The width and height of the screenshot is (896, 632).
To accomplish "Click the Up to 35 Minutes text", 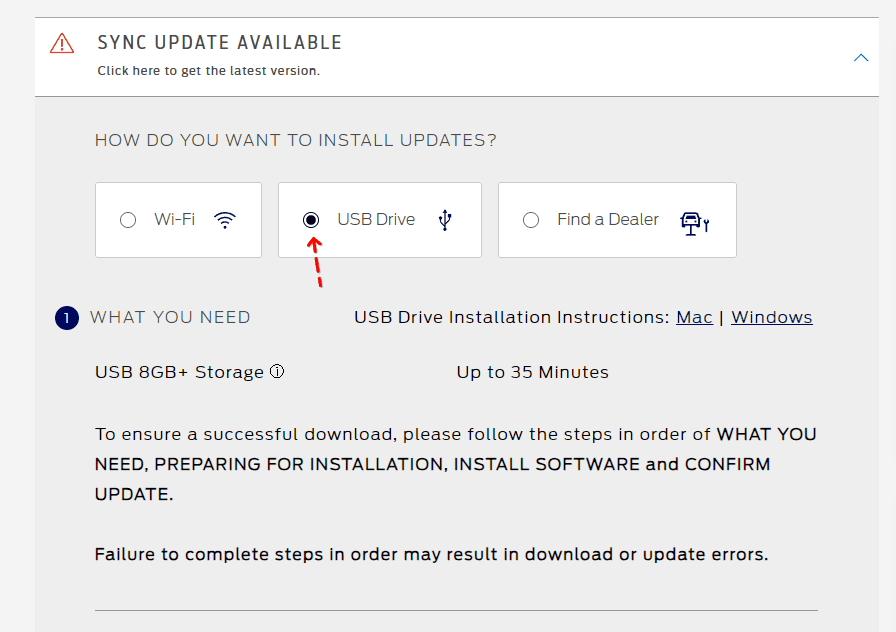I will pos(533,372).
